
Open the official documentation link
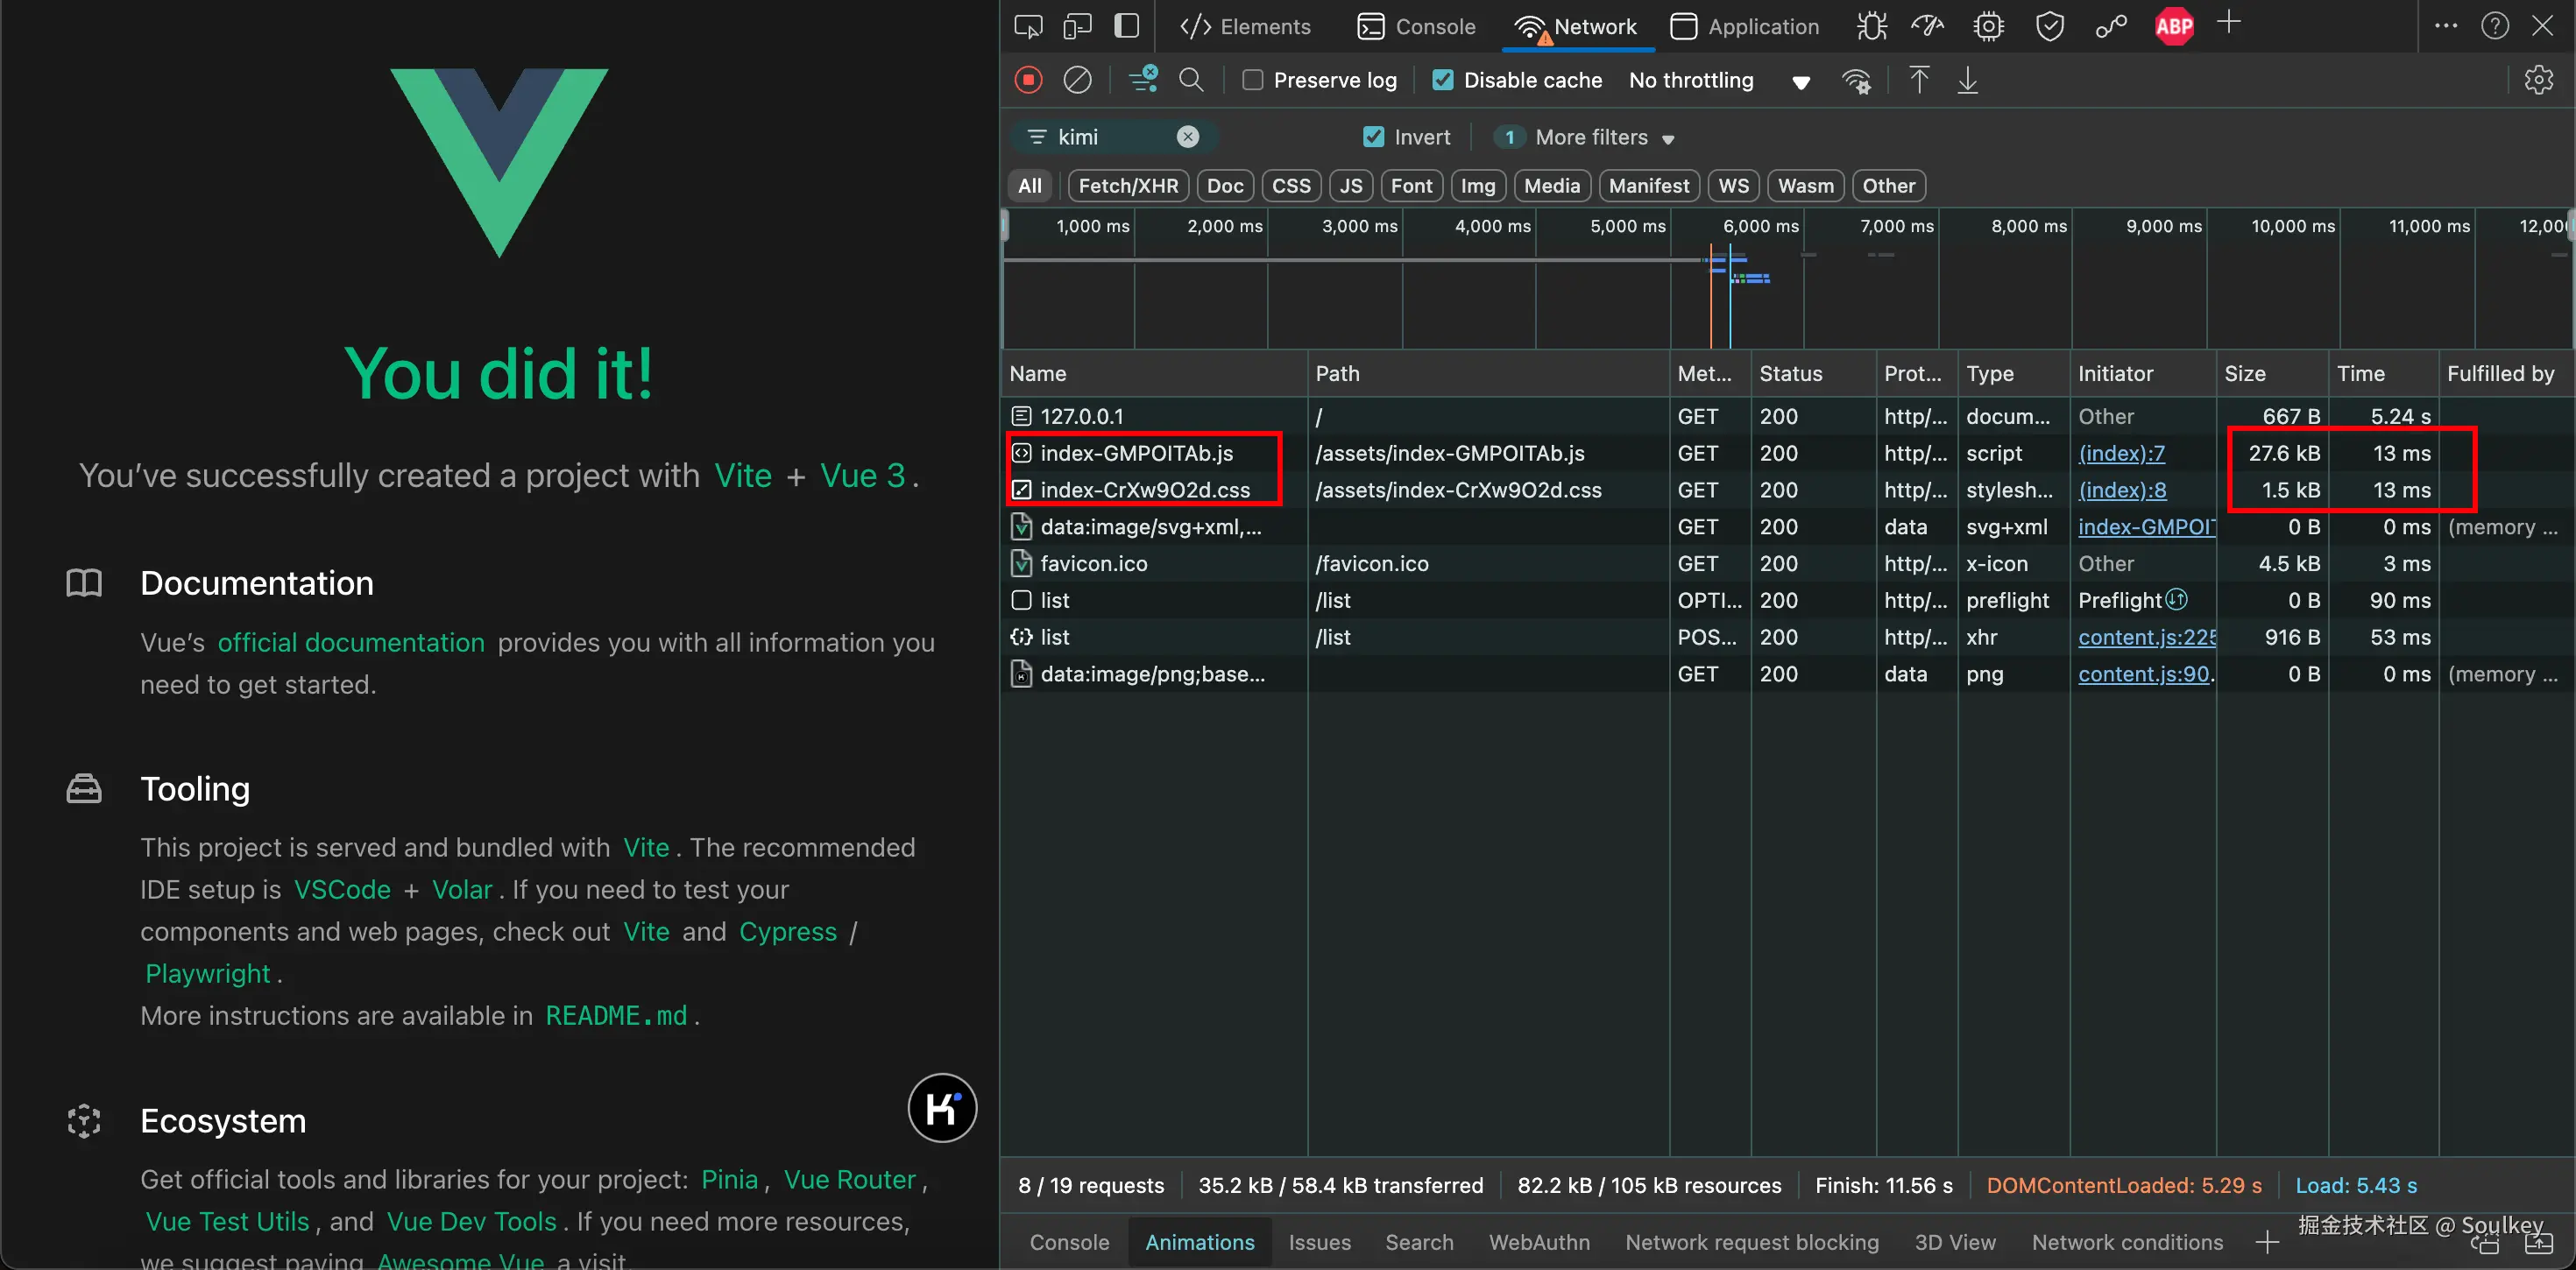point(351,642)
